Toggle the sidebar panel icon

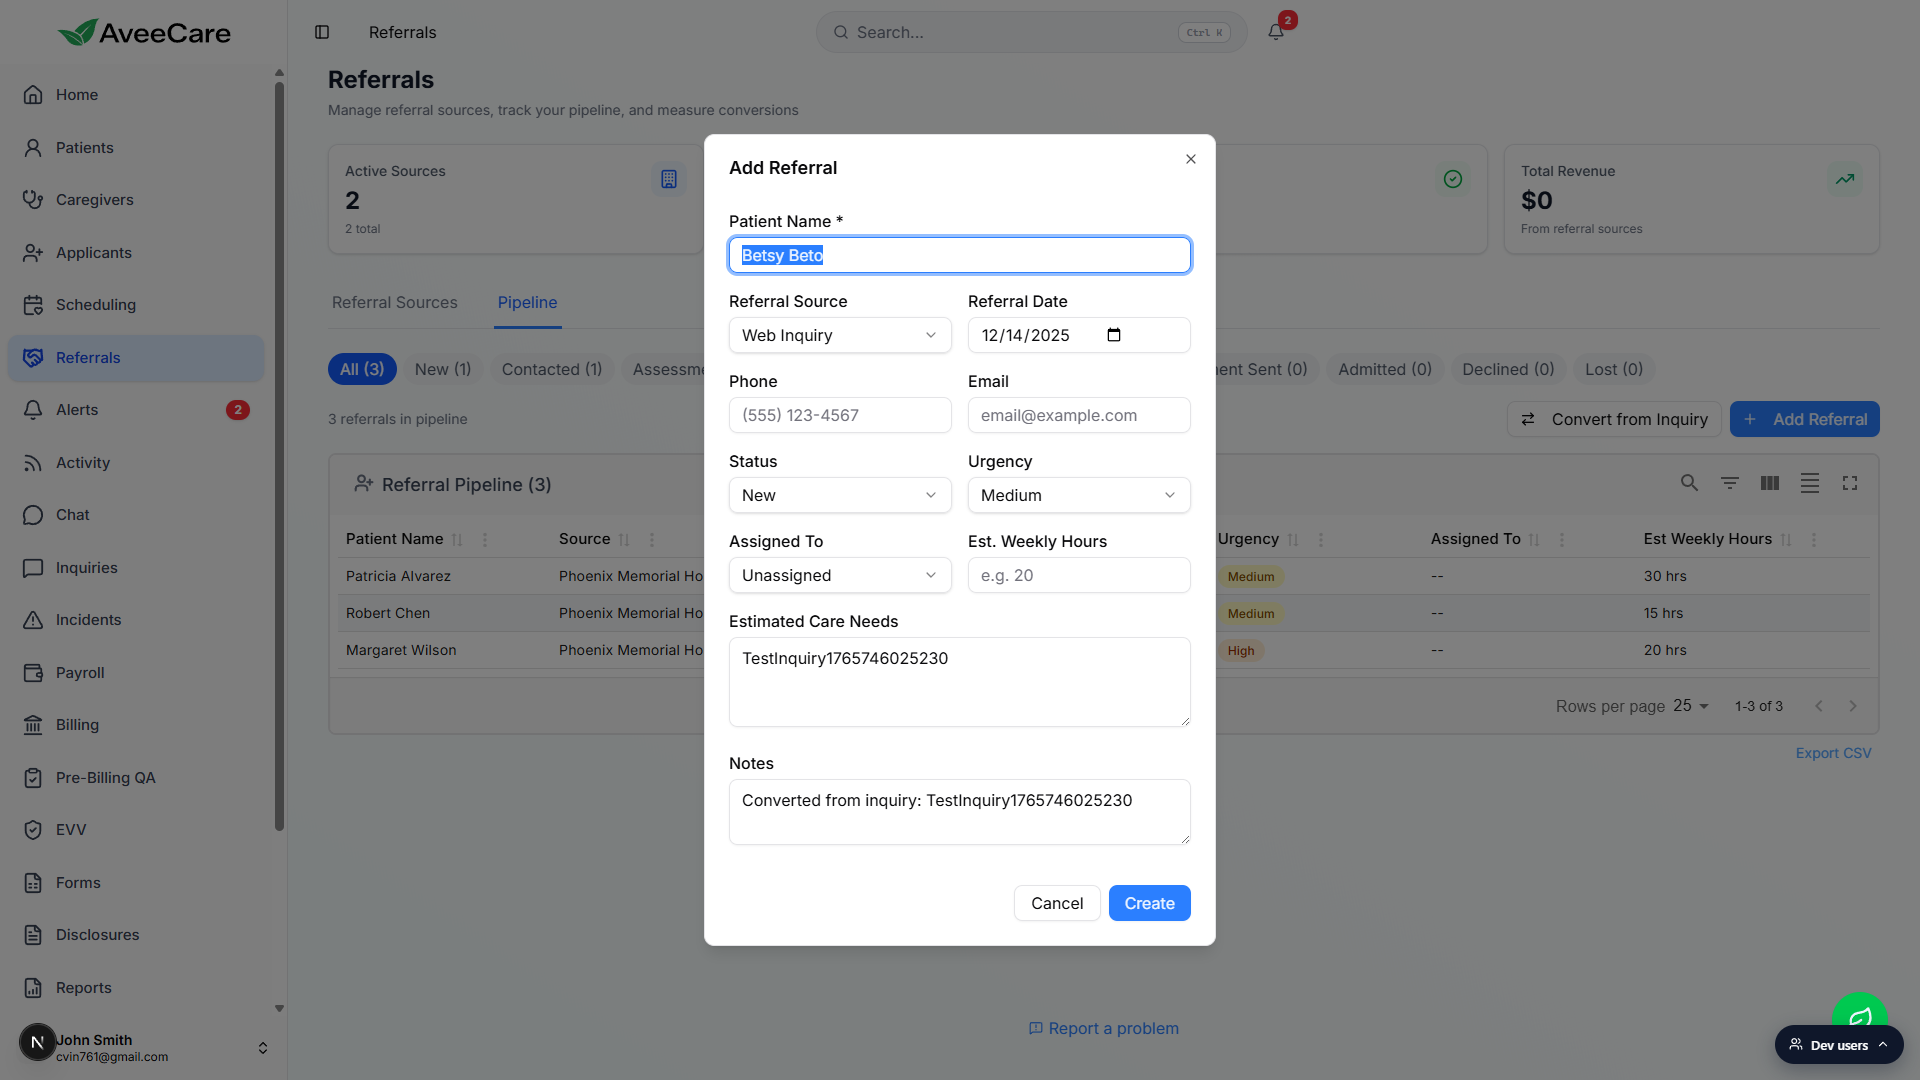(x=322, y=32)
